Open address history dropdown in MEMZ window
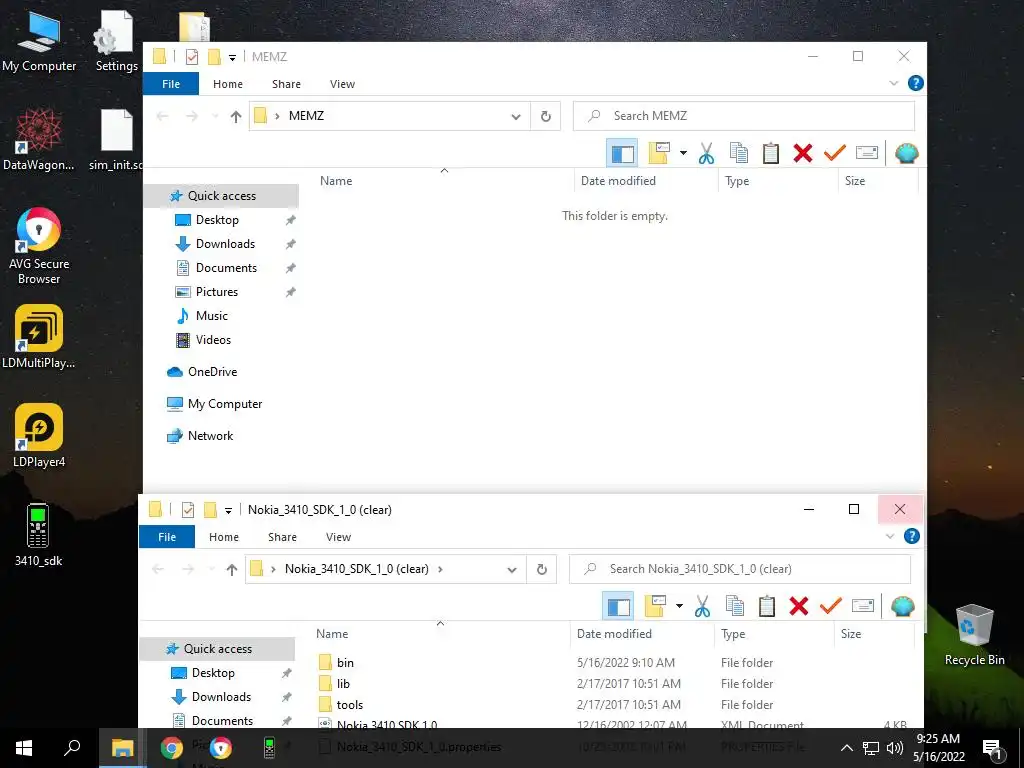This screenshot has width=1024, height=768. [x=516, y=116]
